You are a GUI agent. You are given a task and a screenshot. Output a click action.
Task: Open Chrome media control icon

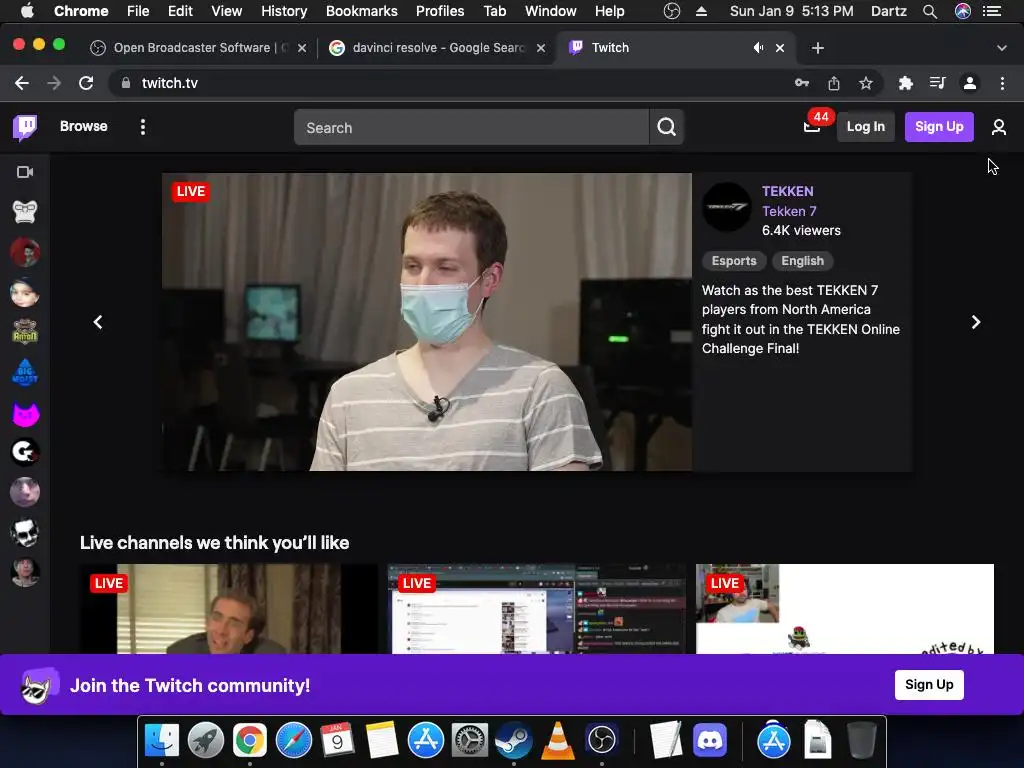(937, 83)
